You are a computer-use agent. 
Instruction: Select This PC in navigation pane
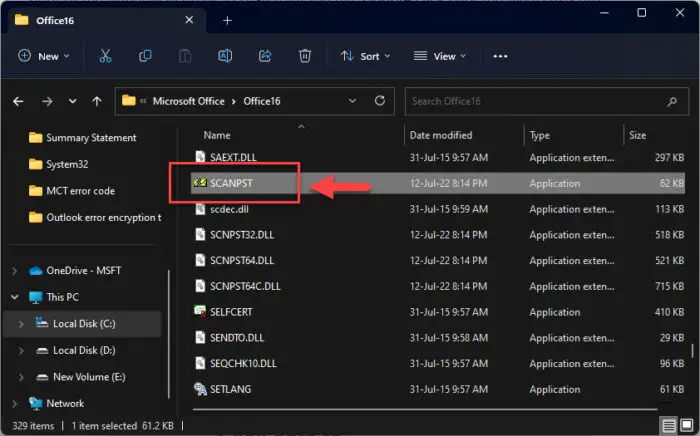(x=62, y=297)
